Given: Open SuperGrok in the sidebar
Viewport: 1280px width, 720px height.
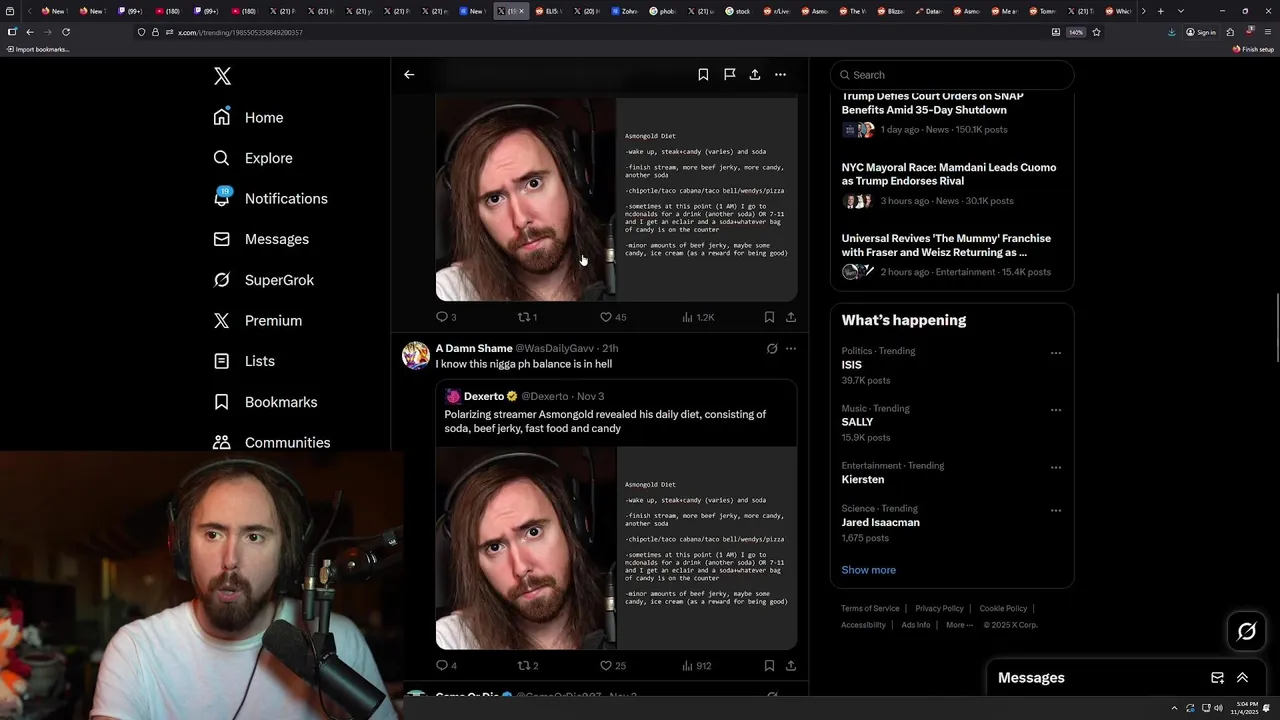Looking at the screenshot, I should coord(264,280).
